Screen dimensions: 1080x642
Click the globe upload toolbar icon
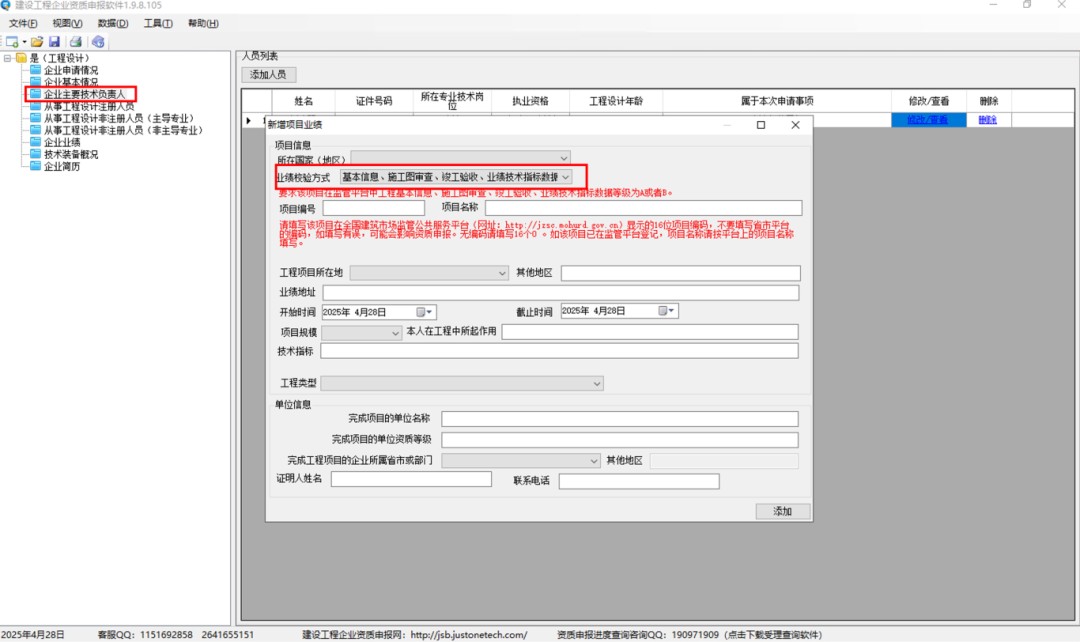click(98, 42)
